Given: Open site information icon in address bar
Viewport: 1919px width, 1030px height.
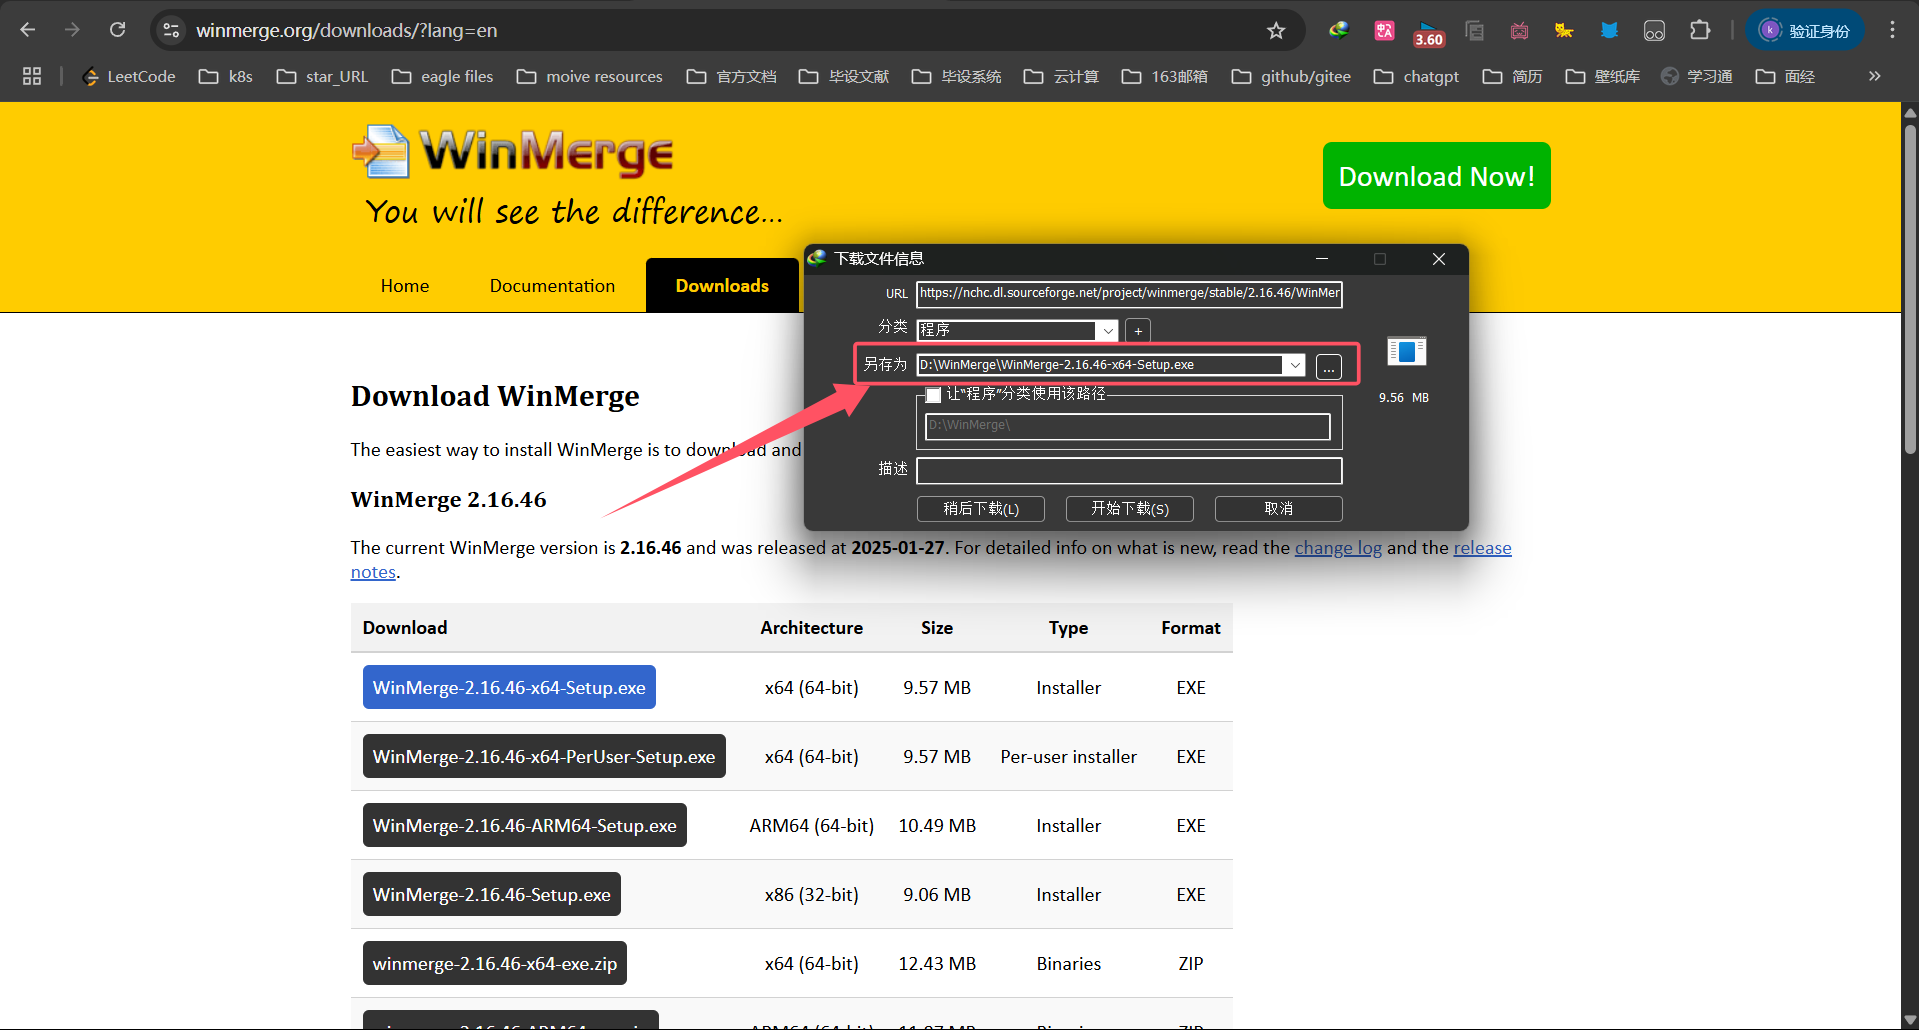Looking at the screenshot, I should (172, 30).
